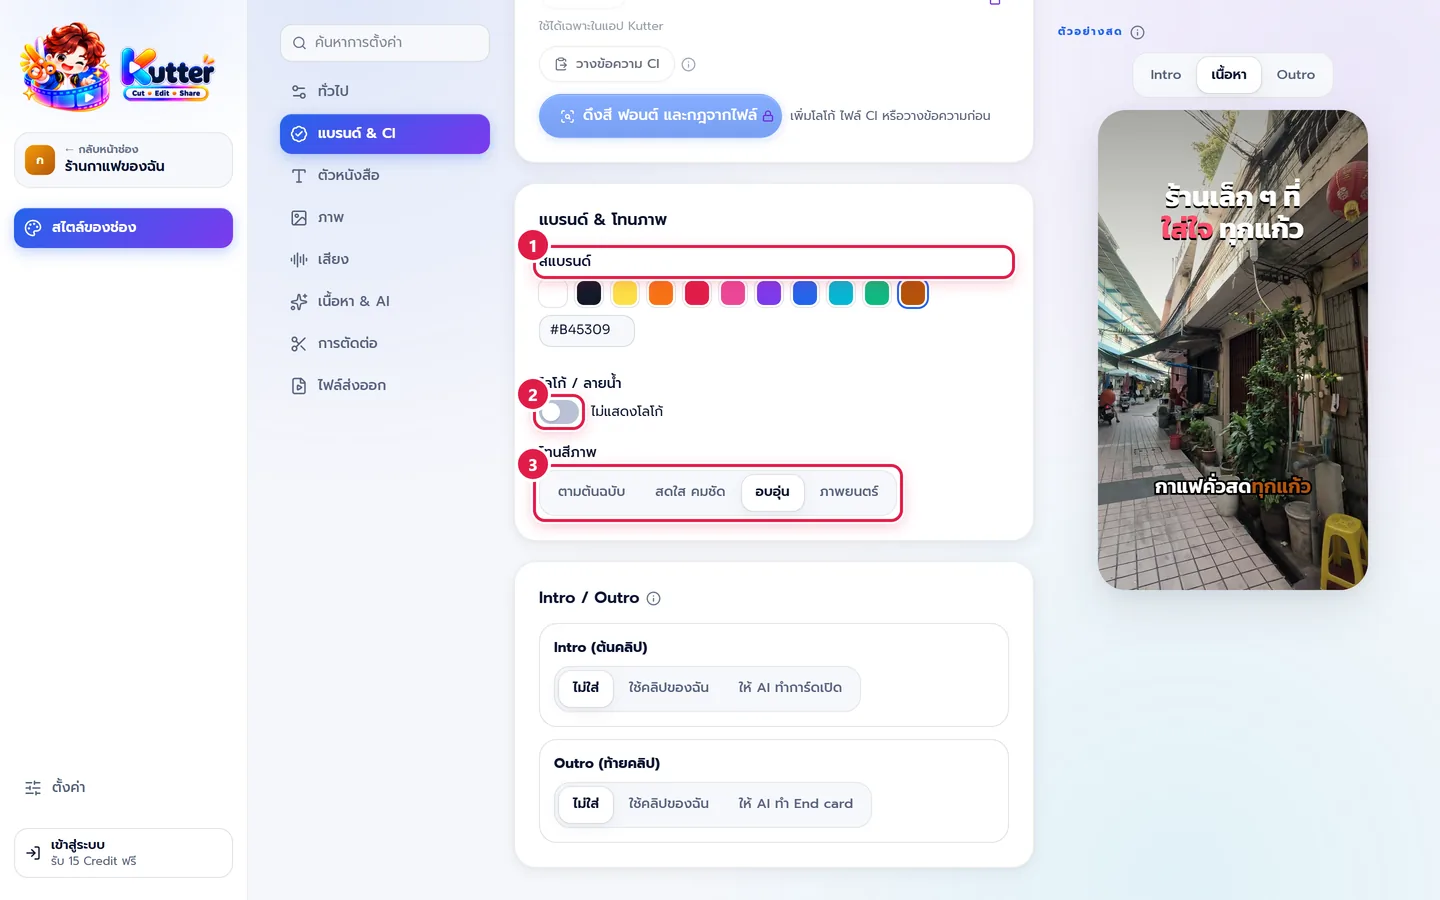Image resolution: width=1440 pixels, height=900 pixels.
Task: Open the เสียง audio settings section
Action: [385, 259]
